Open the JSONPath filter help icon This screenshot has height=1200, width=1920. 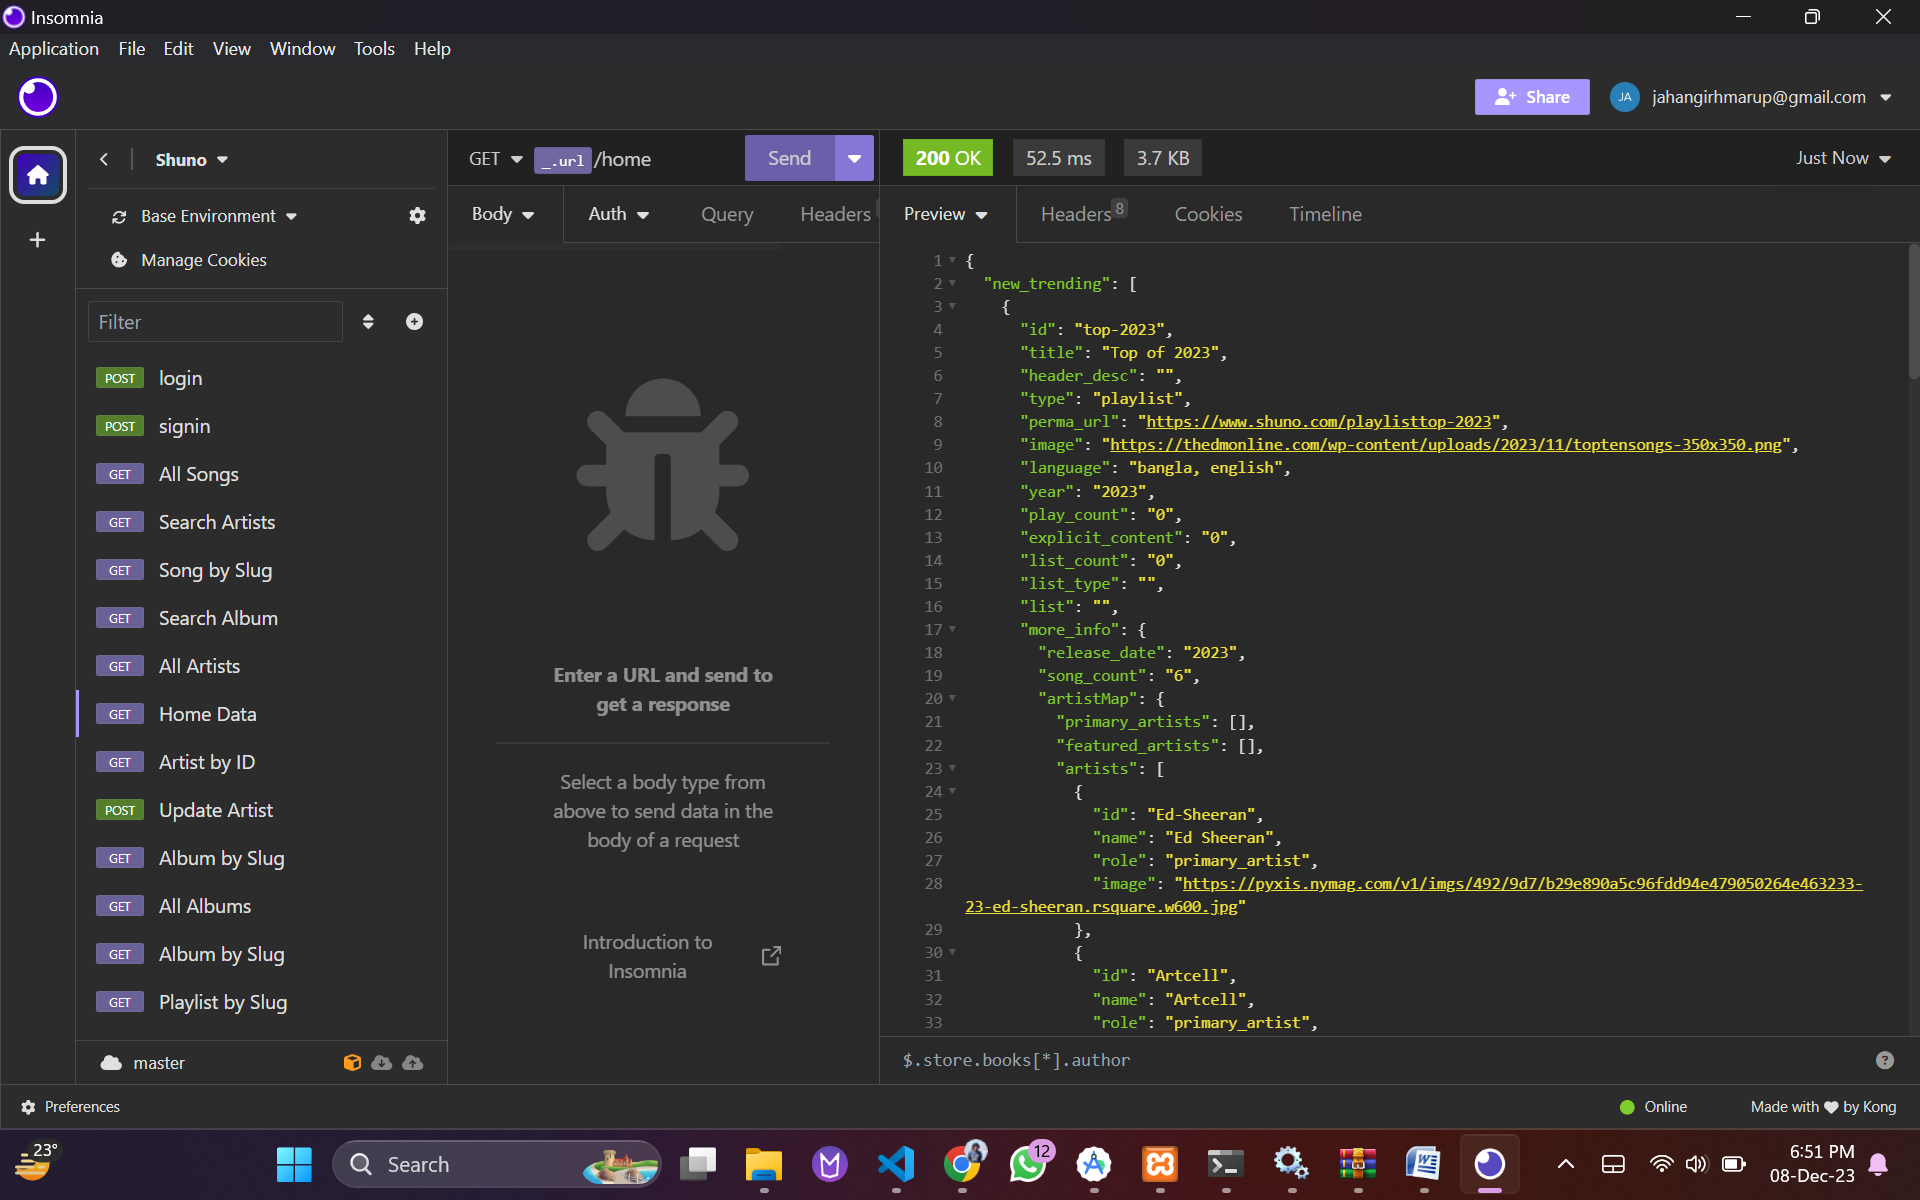point(1884,1060)
